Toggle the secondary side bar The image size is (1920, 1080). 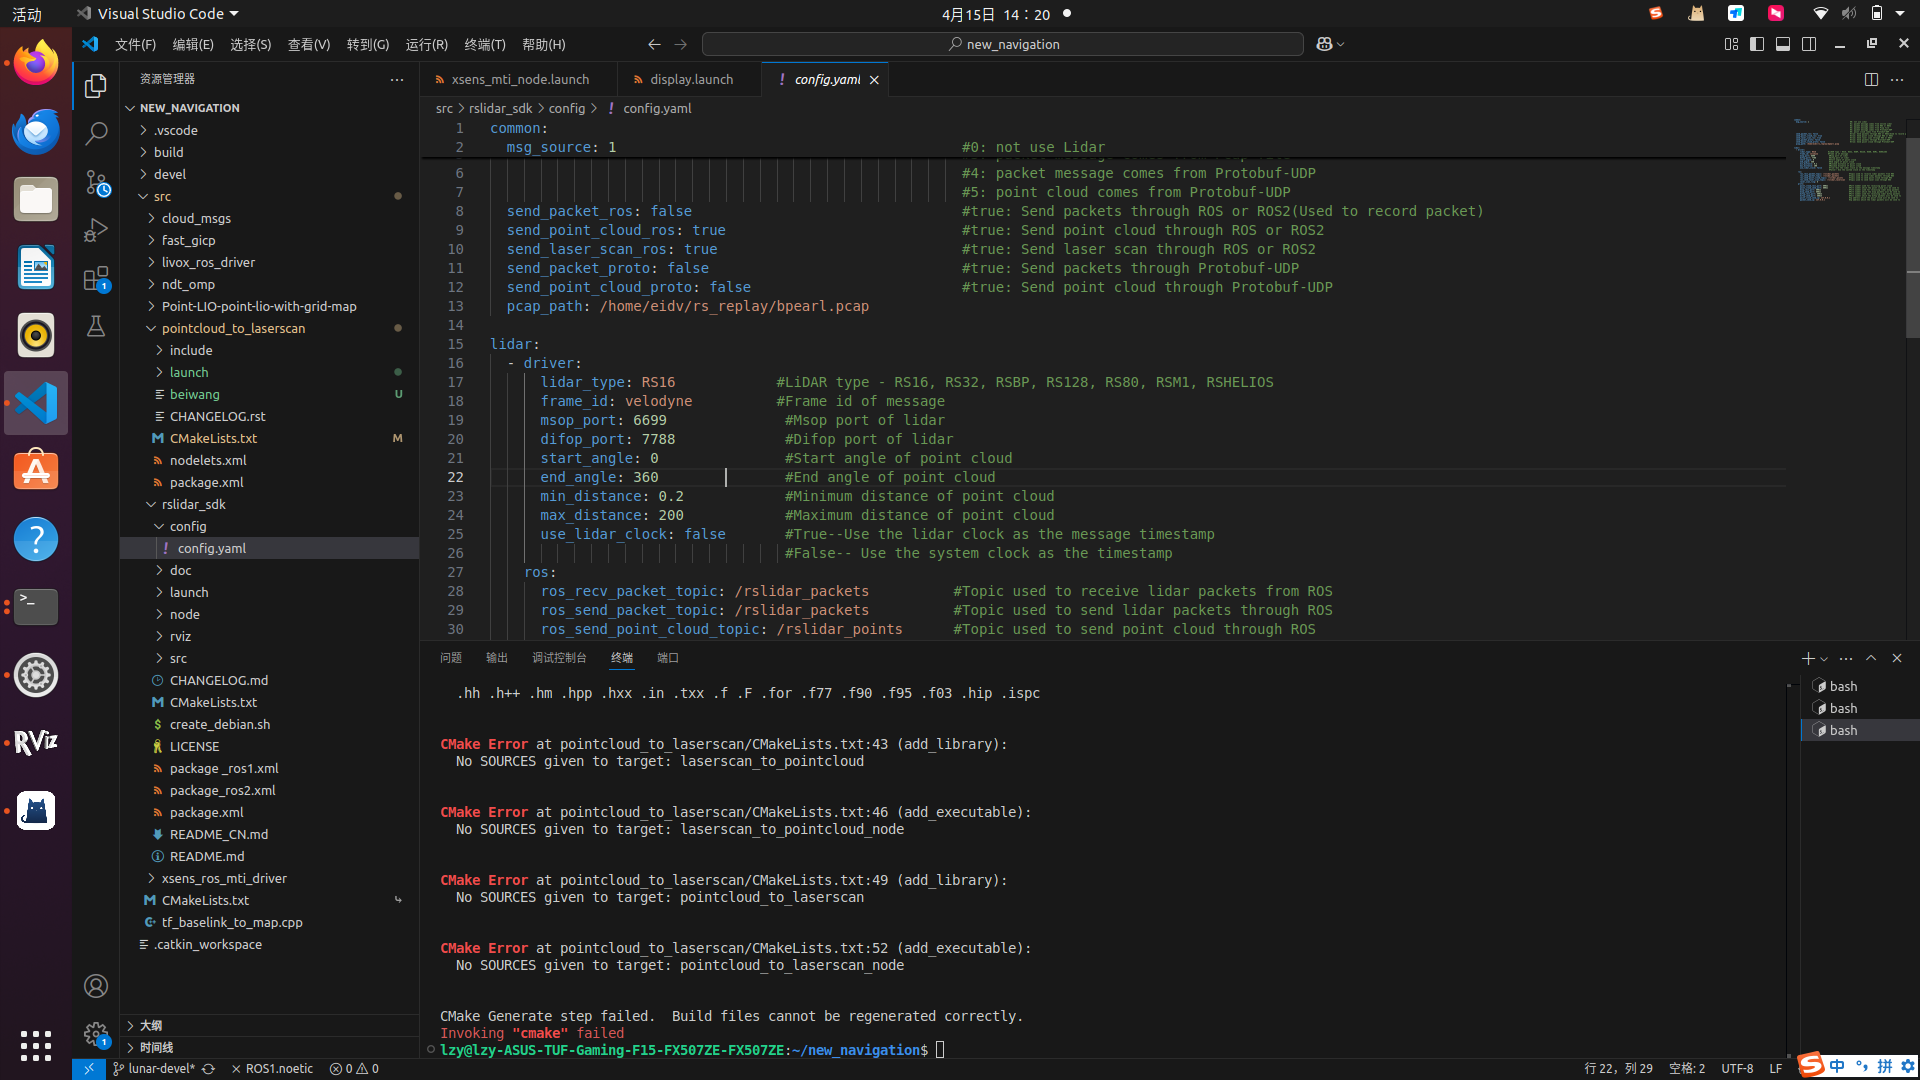(1809, 44)
